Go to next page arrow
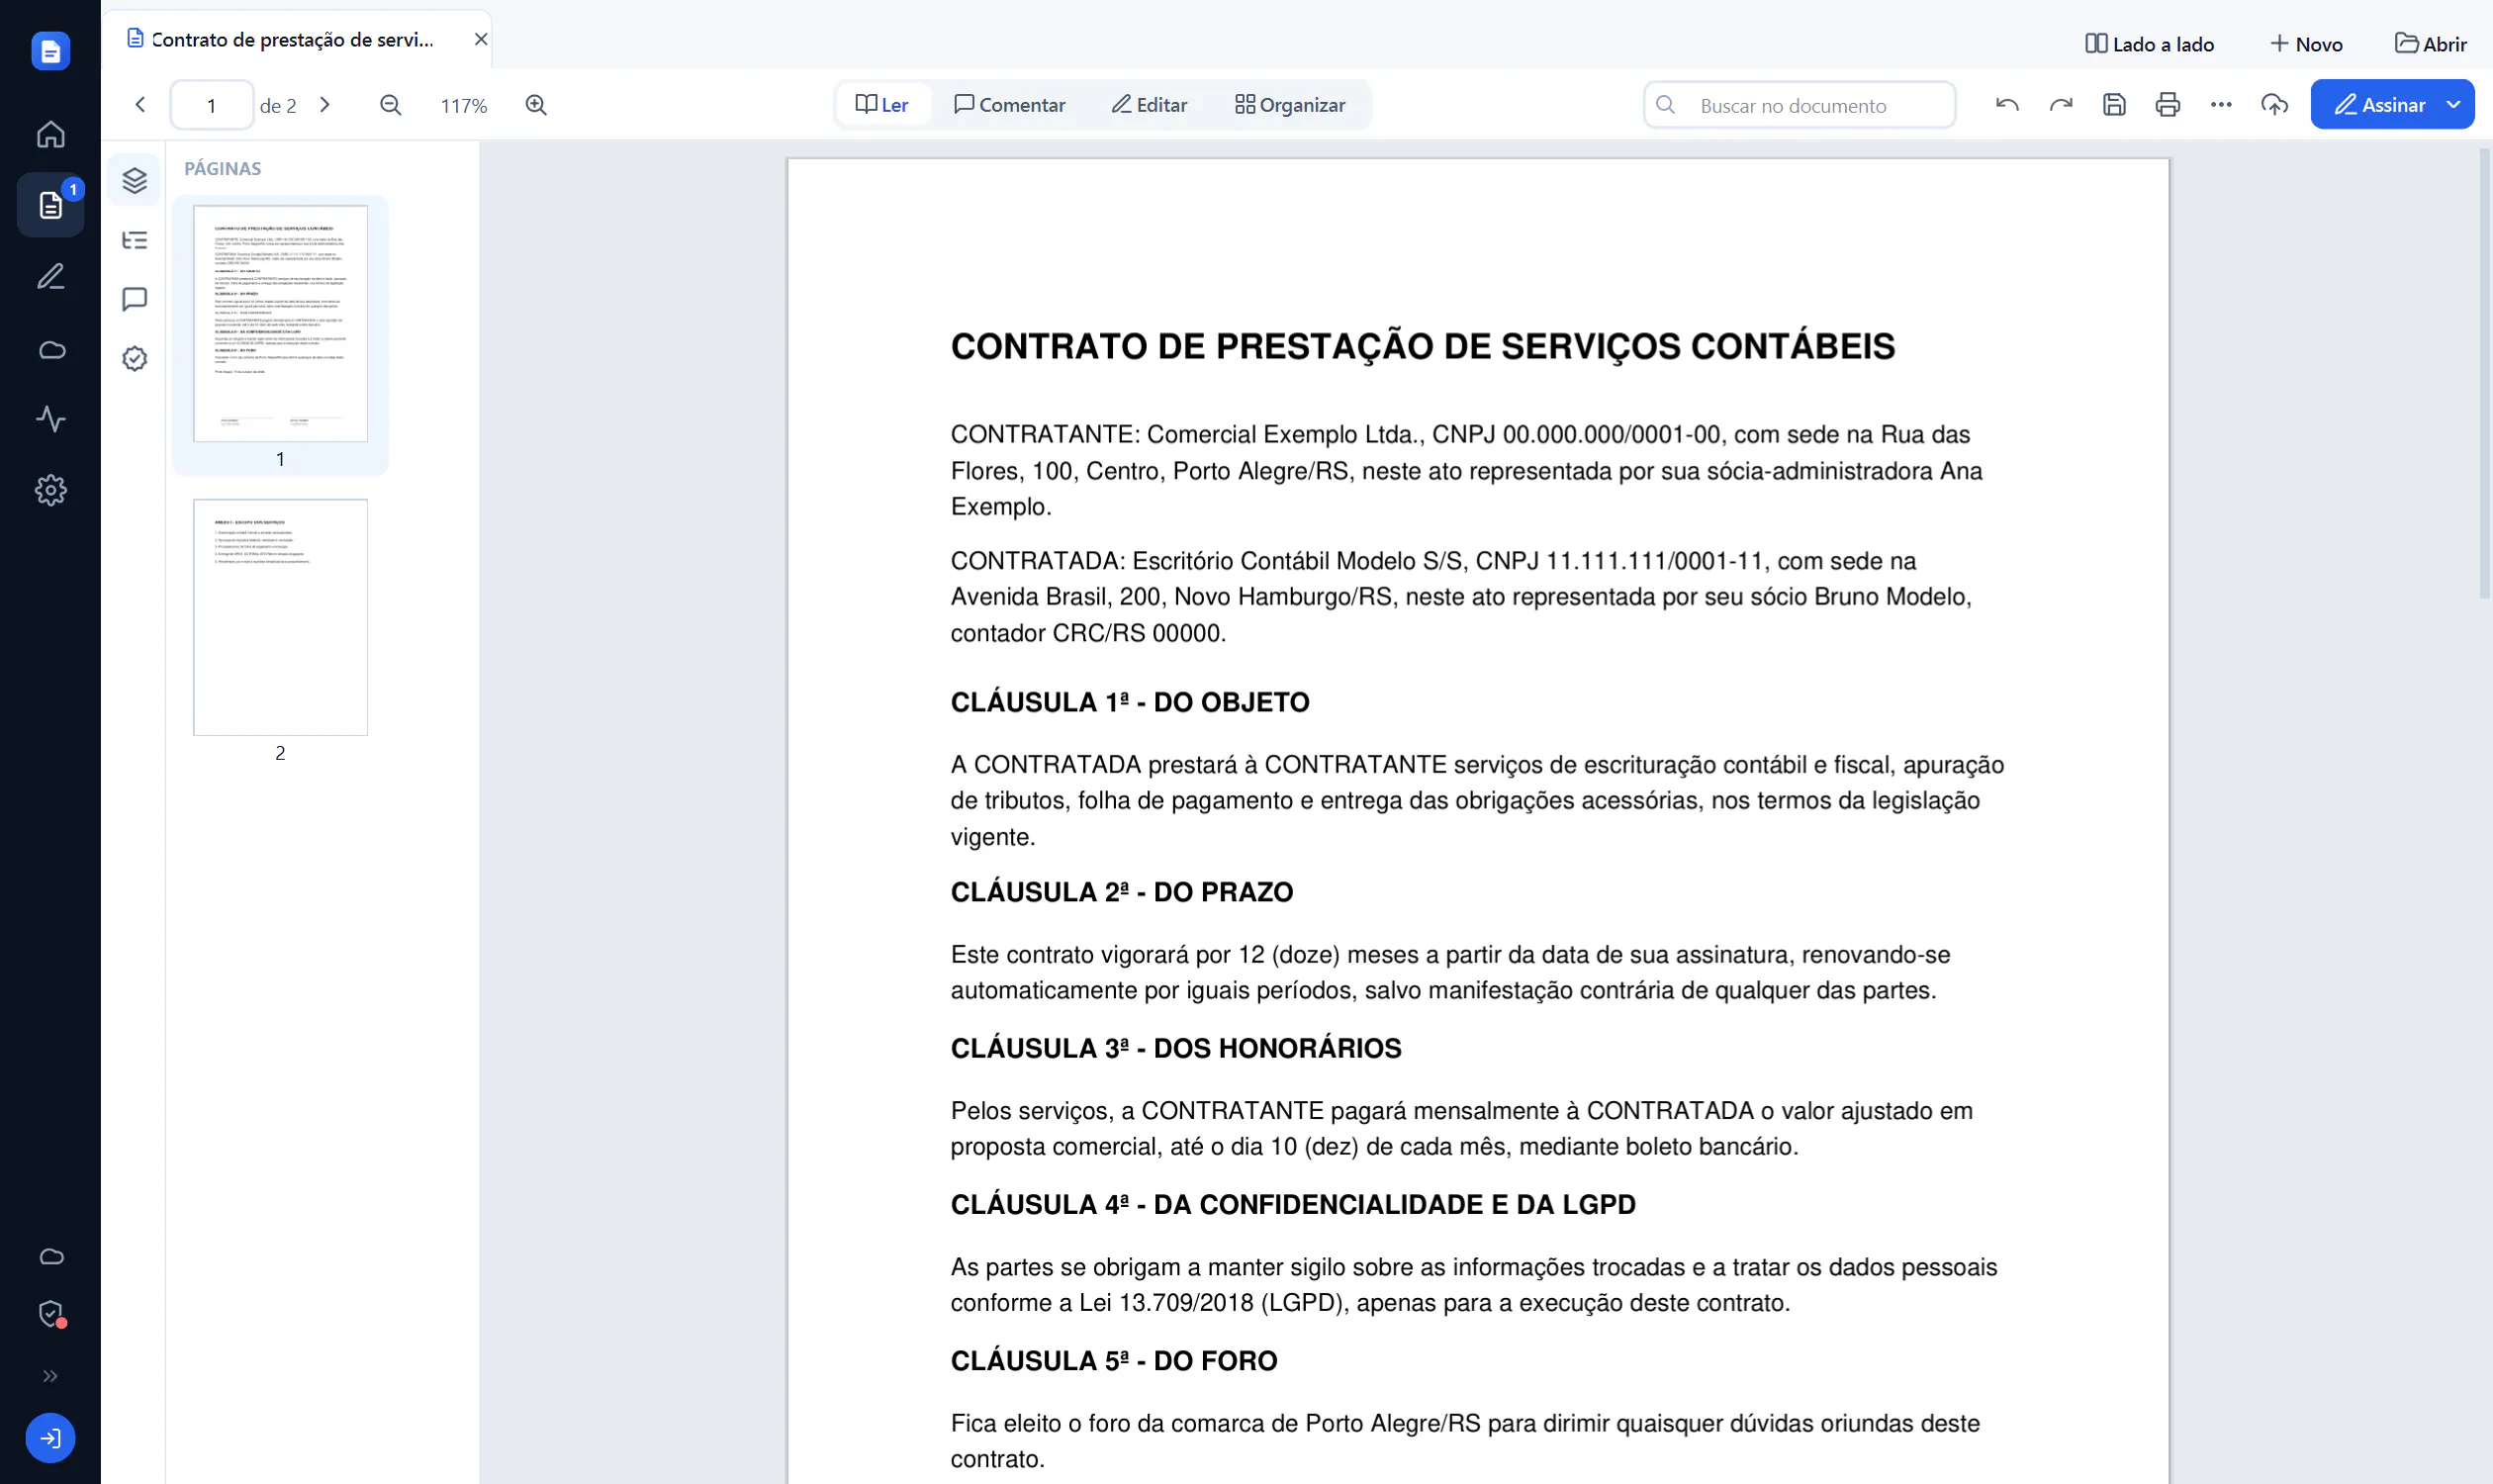Screen dimensions: 2493x1484 click(325, 105)
